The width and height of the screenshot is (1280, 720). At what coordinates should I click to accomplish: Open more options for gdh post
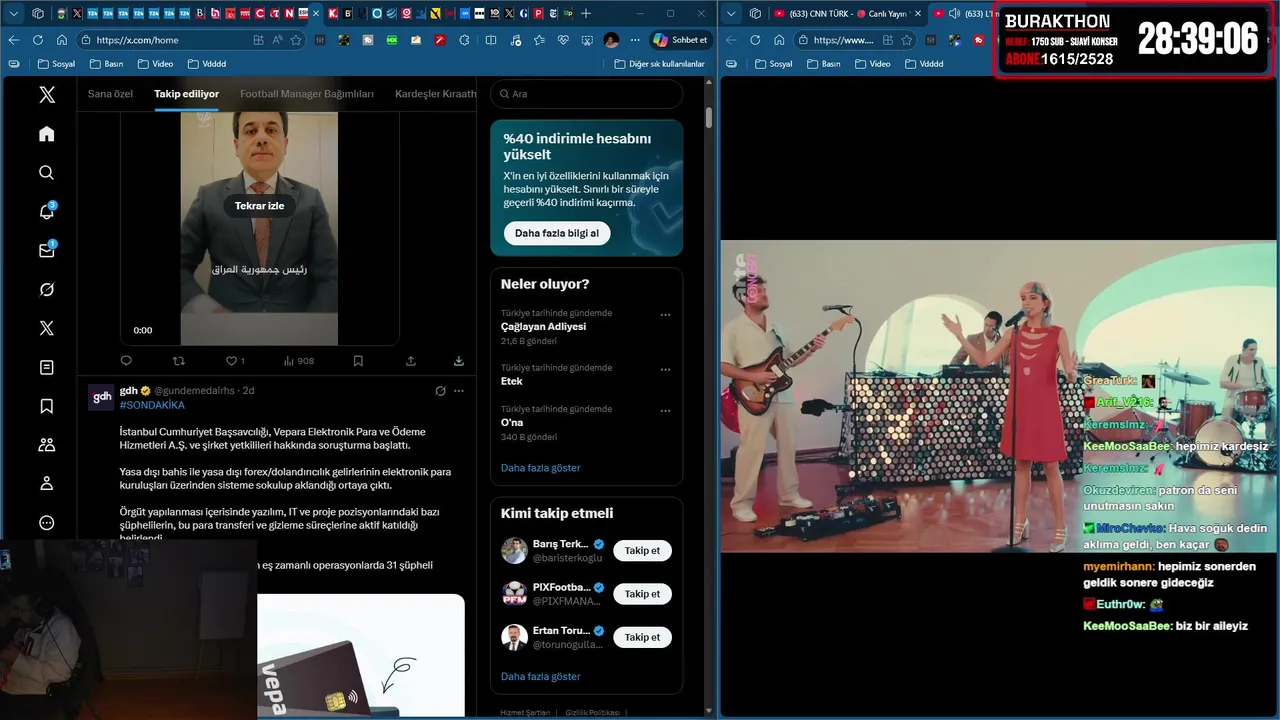[459, 391]
